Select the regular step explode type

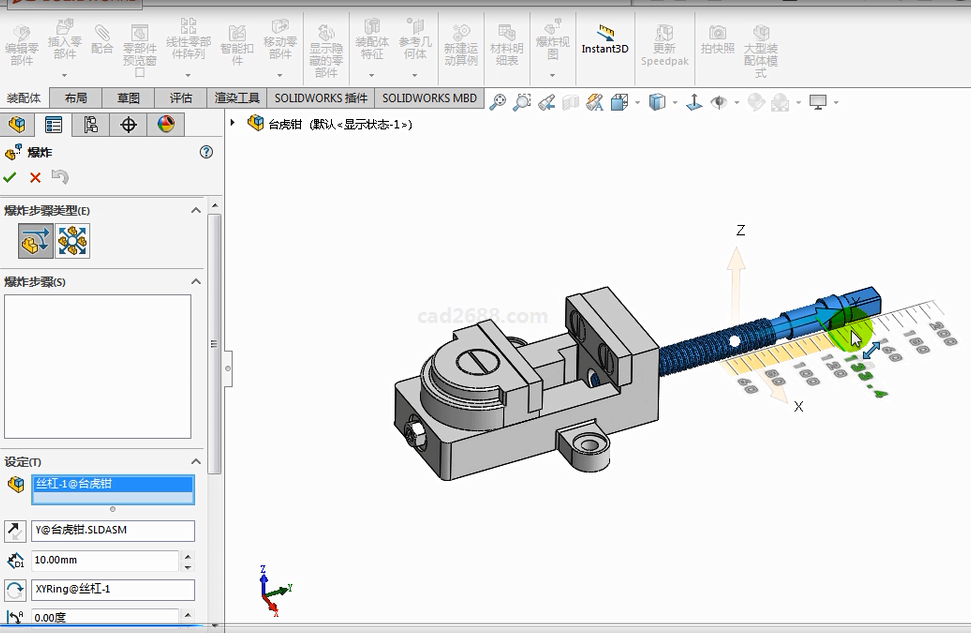coord(35,241)
